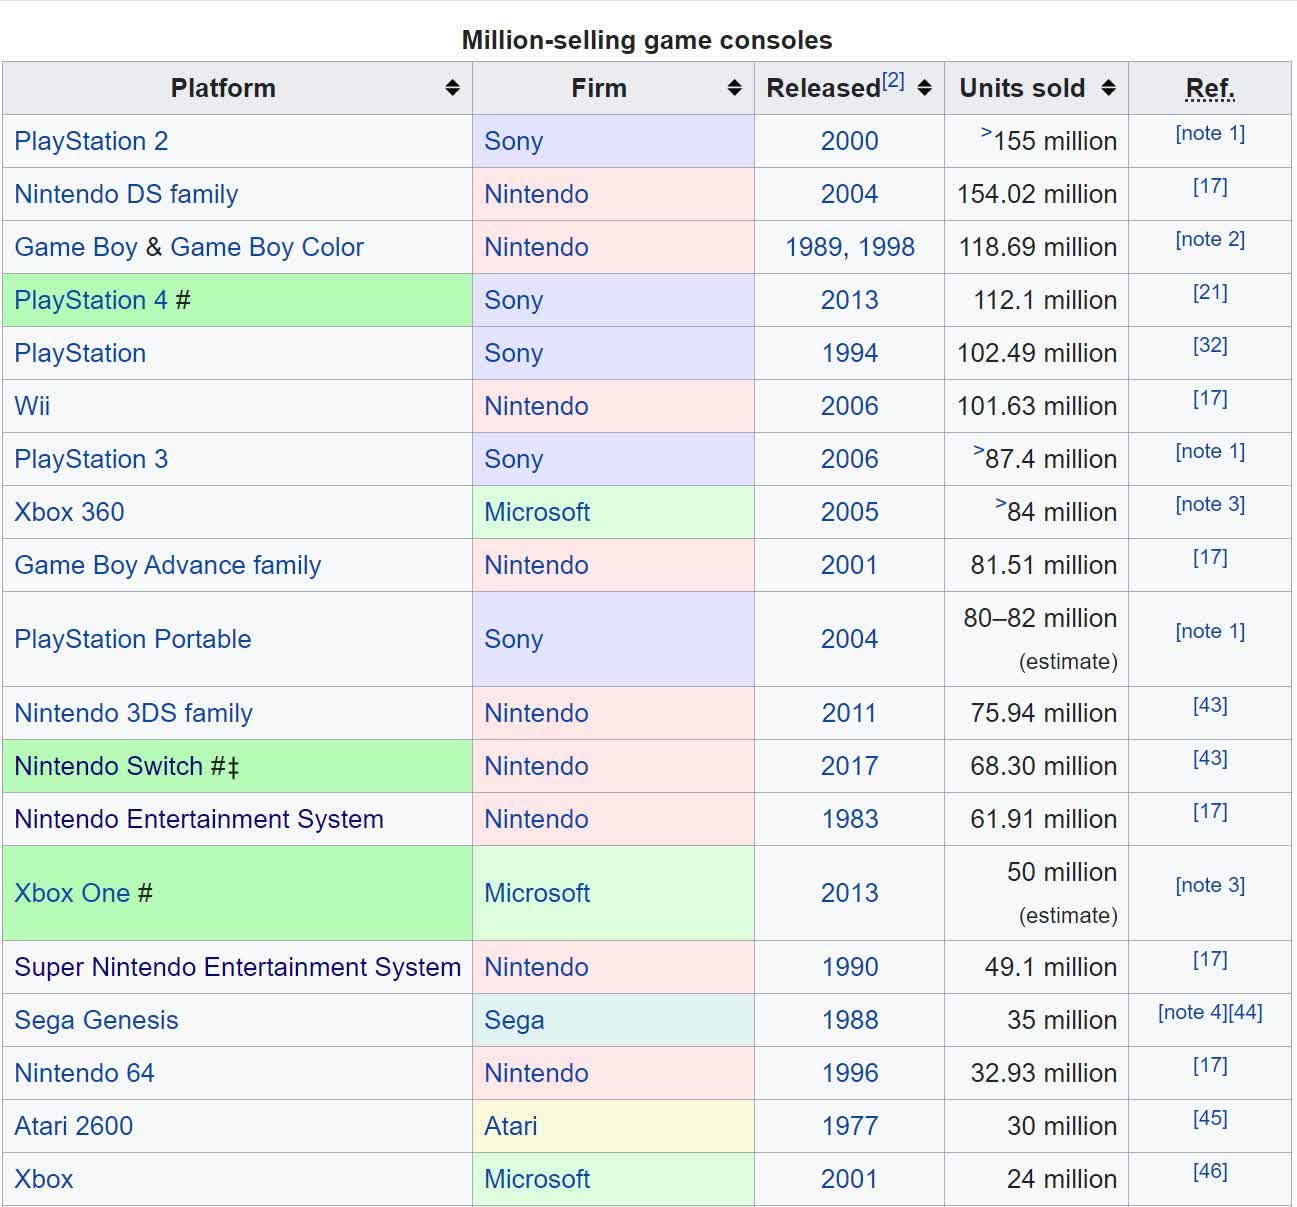Click the Released column sort arrows

pyautogui.click(x=924, y=88)
